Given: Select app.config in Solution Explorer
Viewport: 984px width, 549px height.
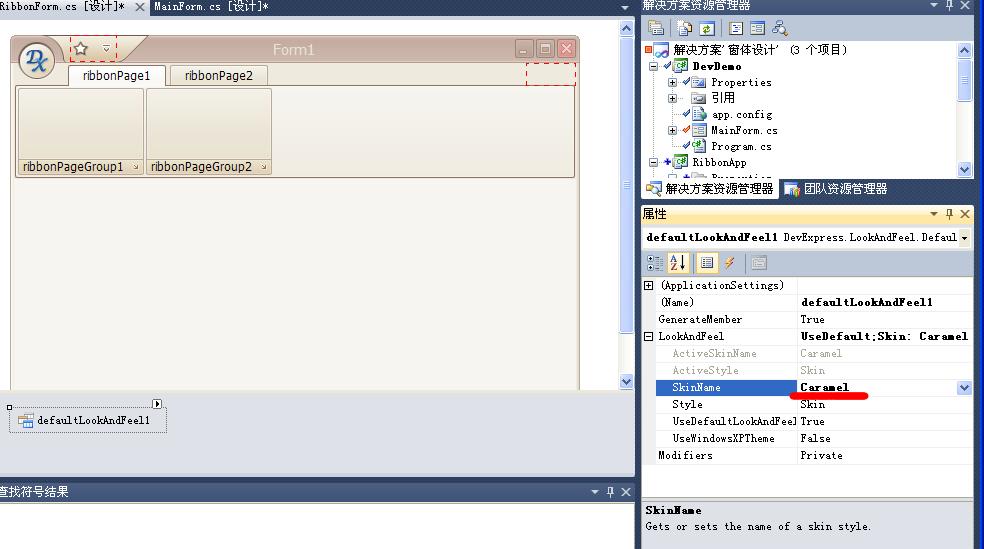Looking at the screenshot, I should (742, 114).
